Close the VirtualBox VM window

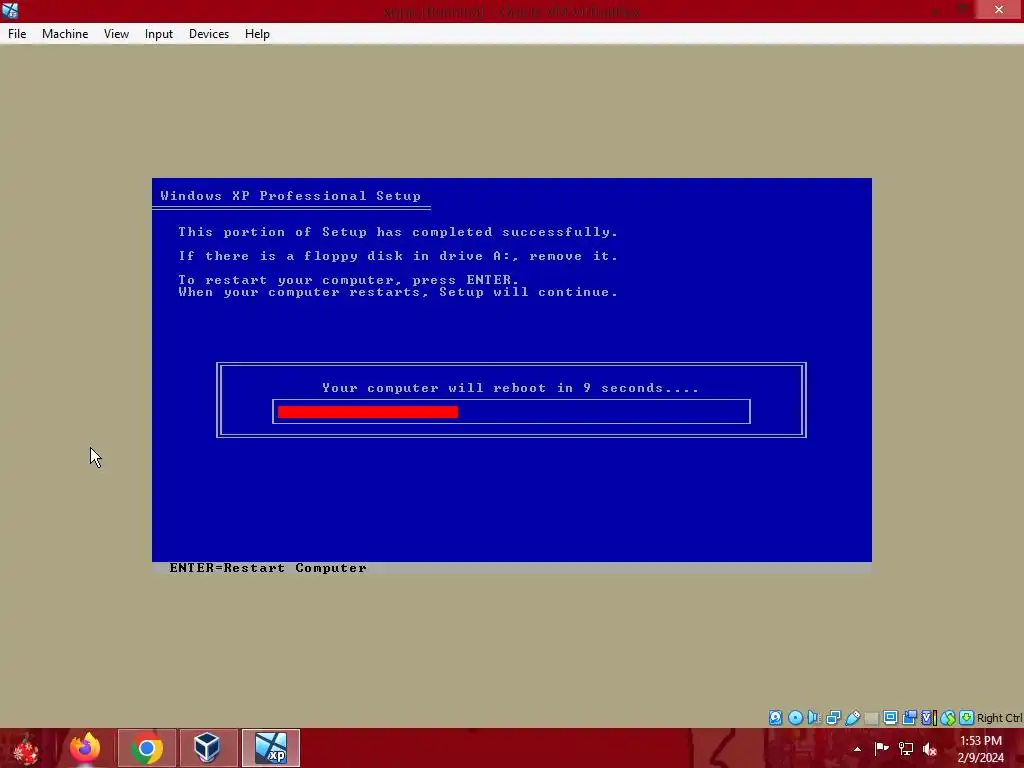click(999, 9)
